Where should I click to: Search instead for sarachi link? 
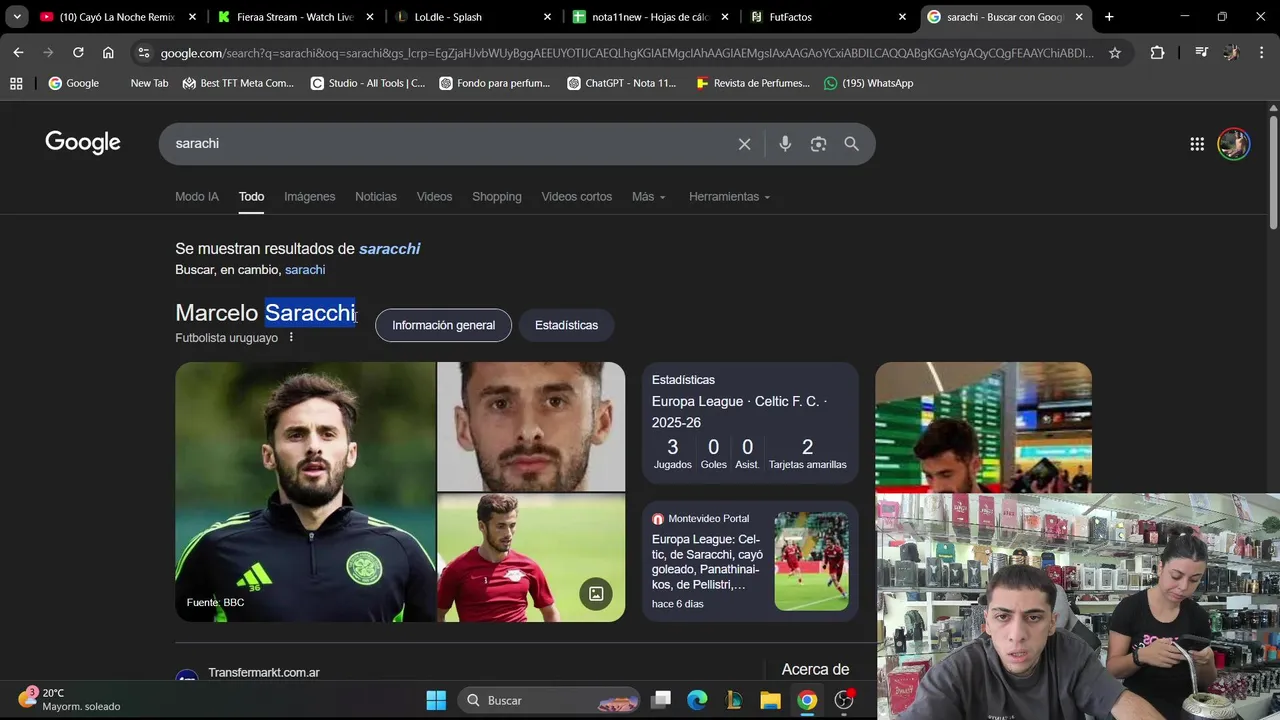(305, 270)
